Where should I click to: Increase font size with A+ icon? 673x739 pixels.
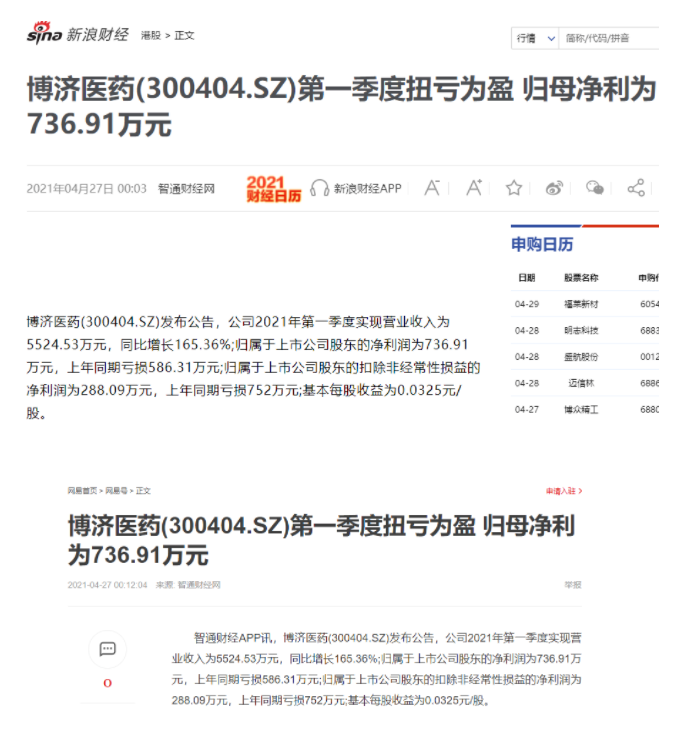pos(474,187)
